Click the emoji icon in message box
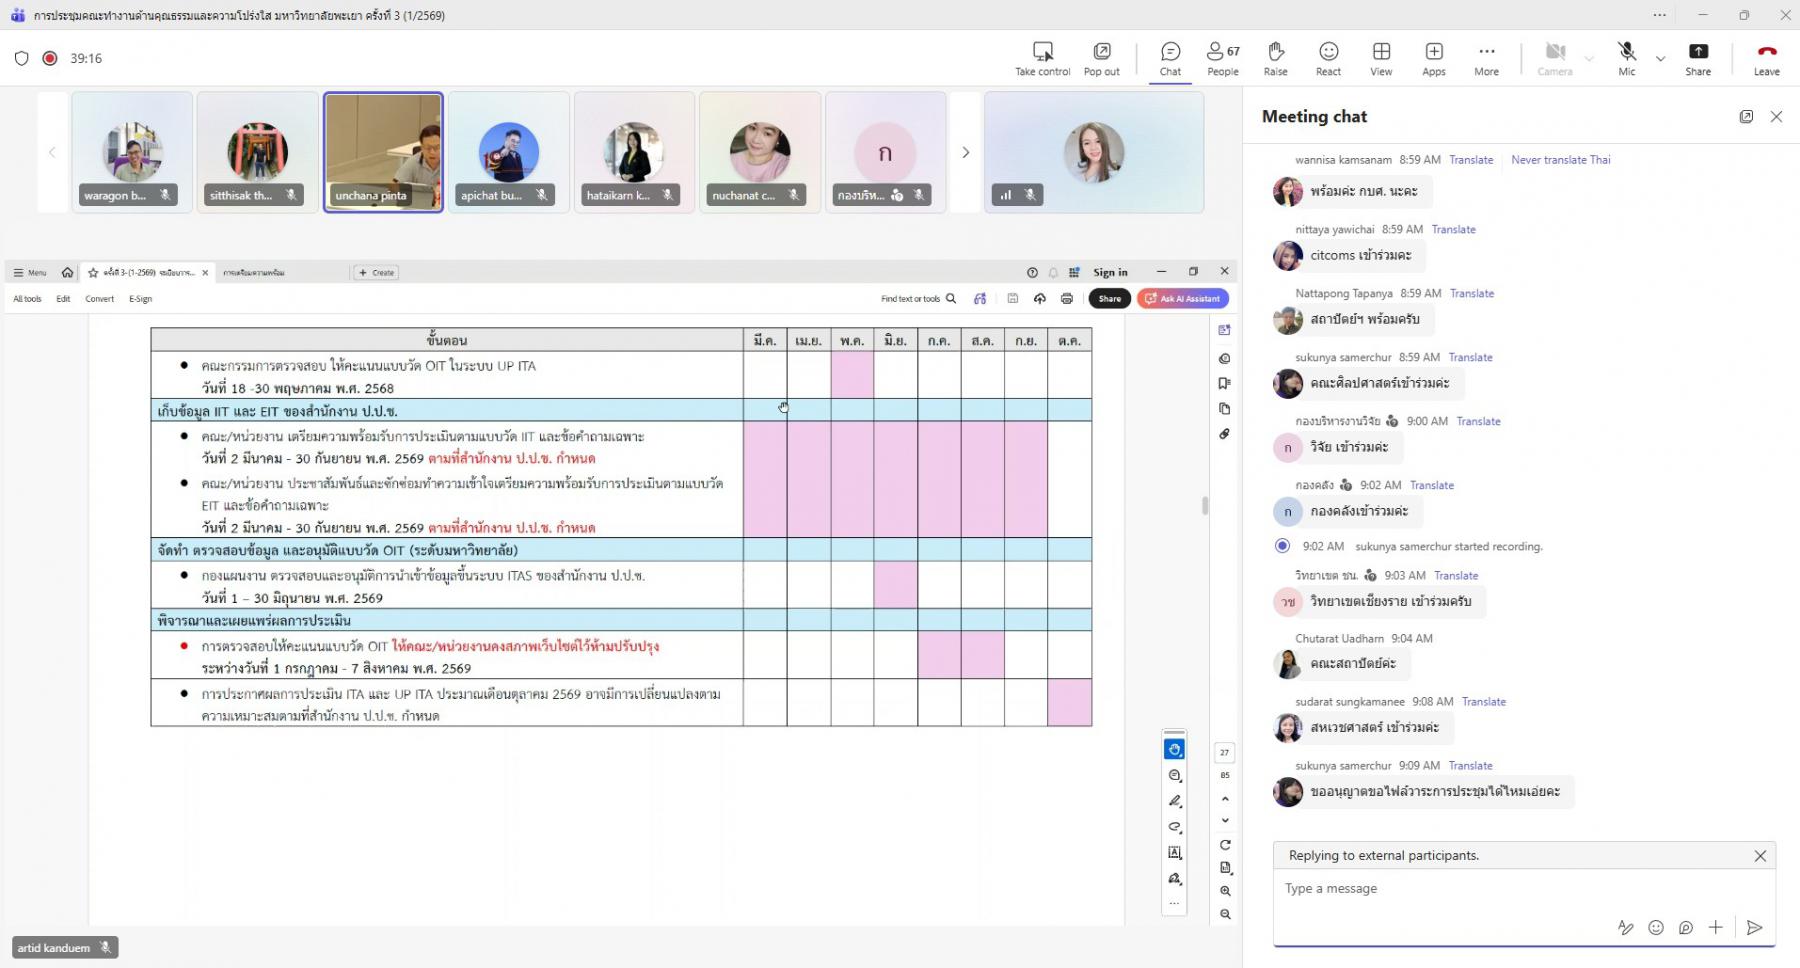 coord(1656,928)
